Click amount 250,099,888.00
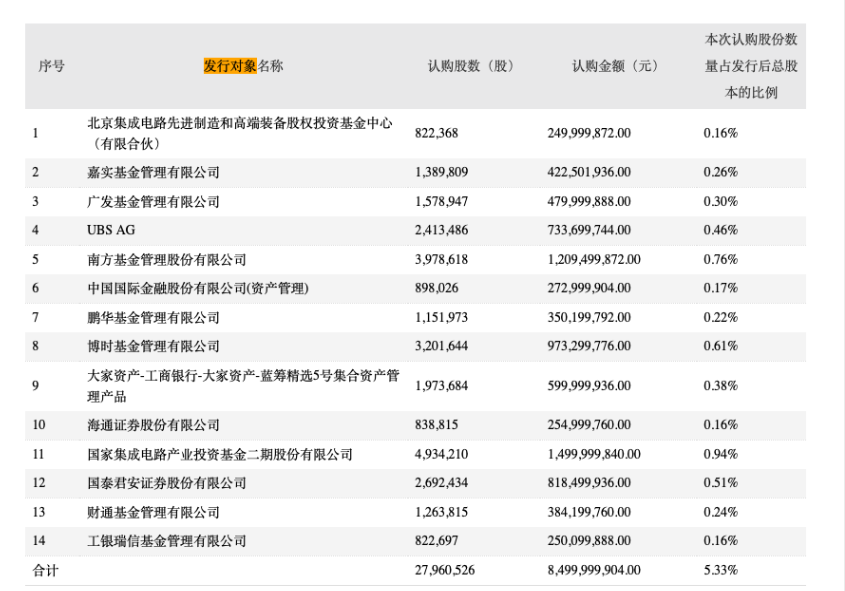Screen dimensions: 845x591 pos(589,540)
